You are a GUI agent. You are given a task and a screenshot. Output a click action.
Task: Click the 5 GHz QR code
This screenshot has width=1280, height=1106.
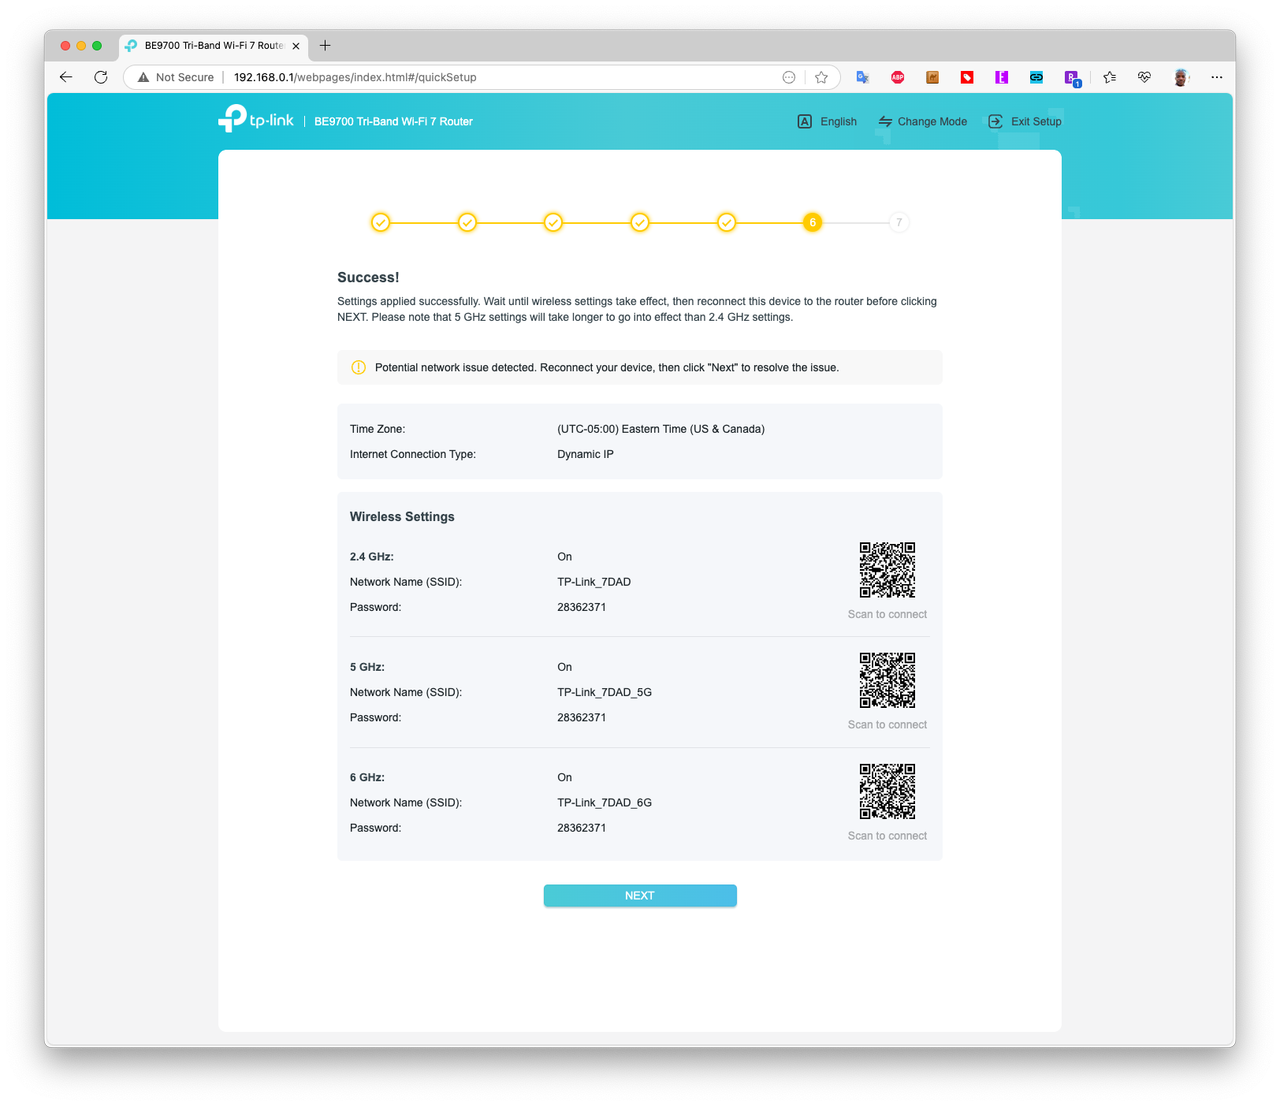point(887,680)
